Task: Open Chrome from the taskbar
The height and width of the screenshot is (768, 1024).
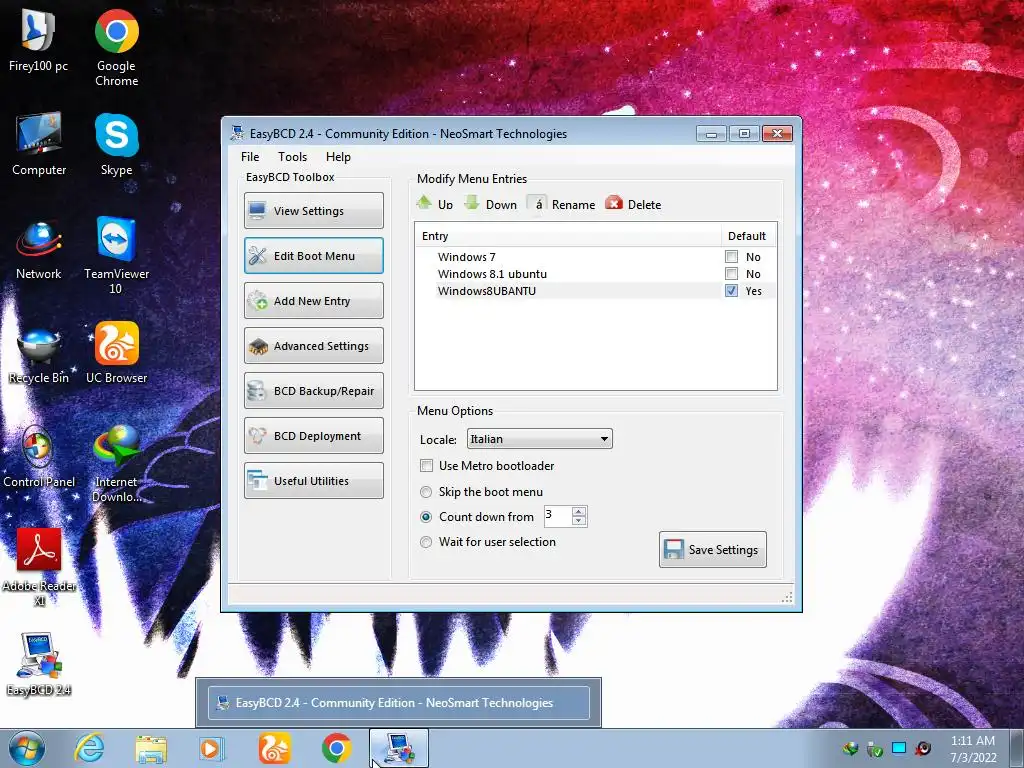Action: point(336,748)
